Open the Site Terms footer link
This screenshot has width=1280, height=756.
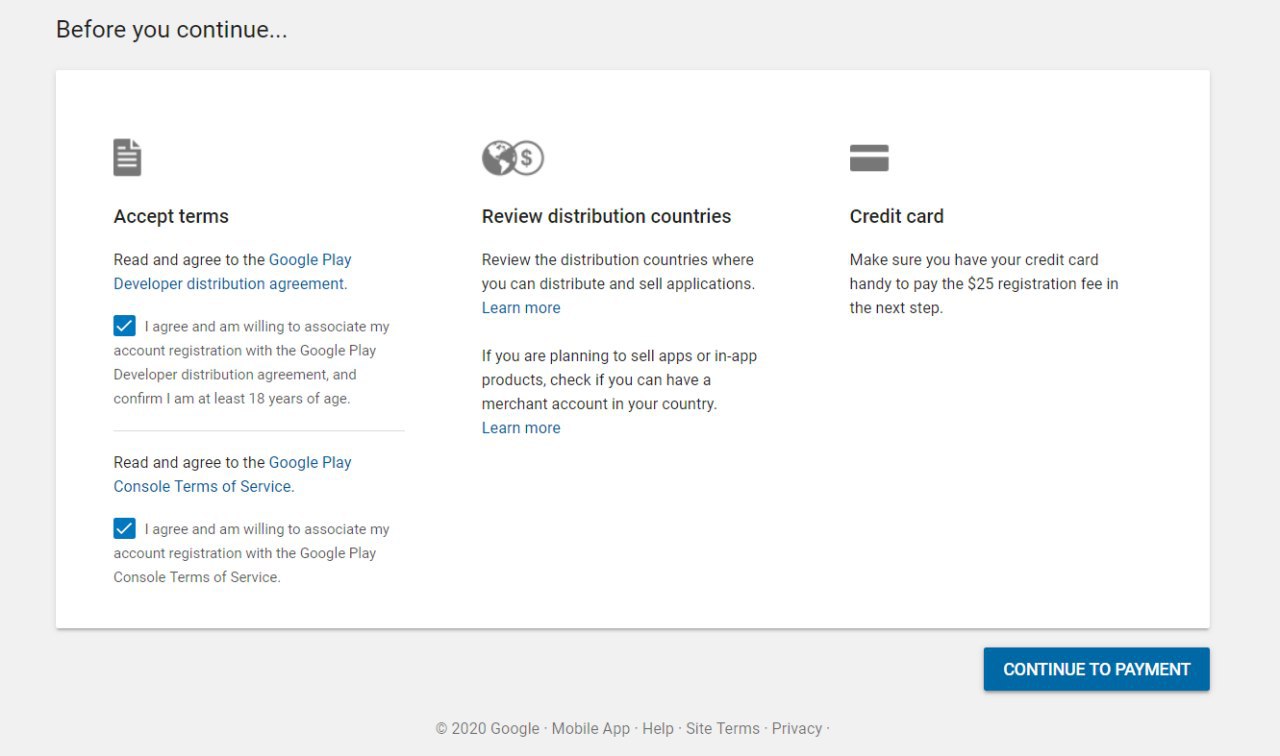pos(723,728)
